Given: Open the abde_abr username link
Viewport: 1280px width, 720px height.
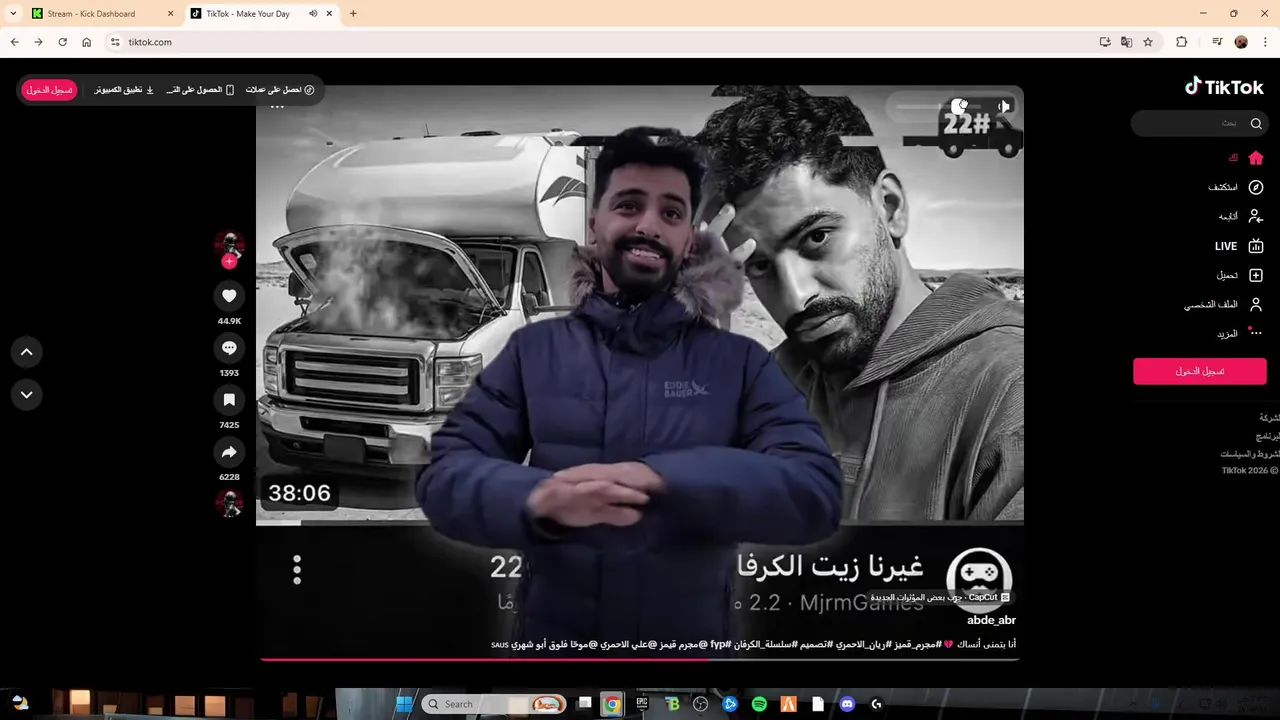Looking at the screenshot, I should click(991, 620).
